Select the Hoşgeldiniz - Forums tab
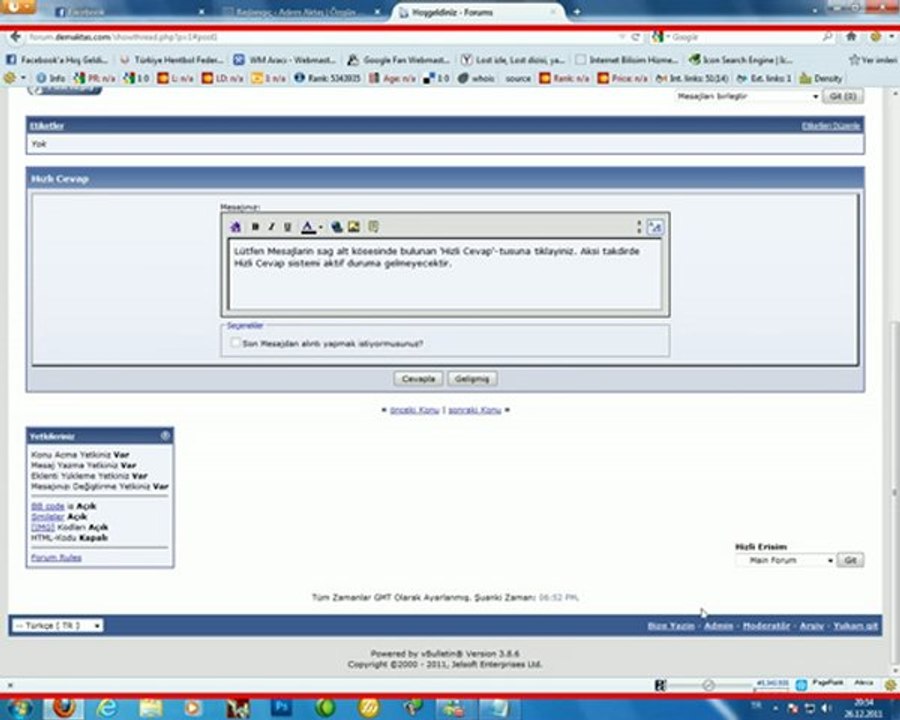Viewport: 900px width, 720px height. click(x=478, y=11)
